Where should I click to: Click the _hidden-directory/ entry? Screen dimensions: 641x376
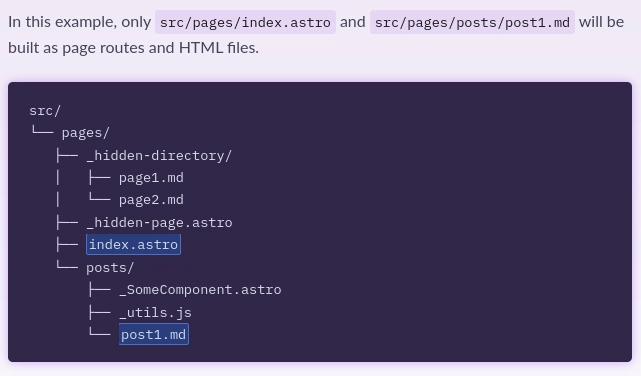tap(159, 156)
